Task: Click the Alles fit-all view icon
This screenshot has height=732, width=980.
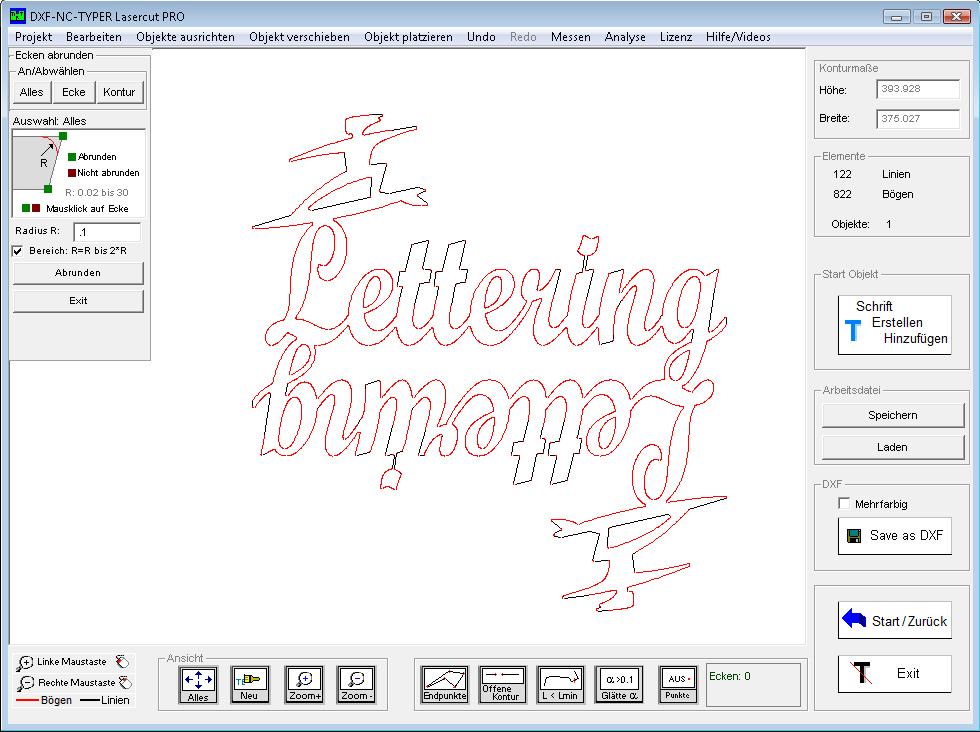Action: (198, 685)
